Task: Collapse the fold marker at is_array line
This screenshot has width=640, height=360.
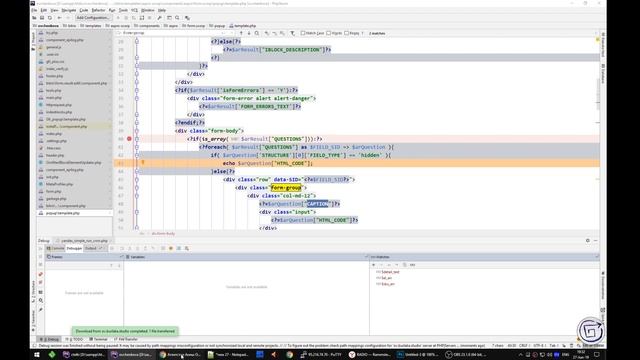Action: 137,139
